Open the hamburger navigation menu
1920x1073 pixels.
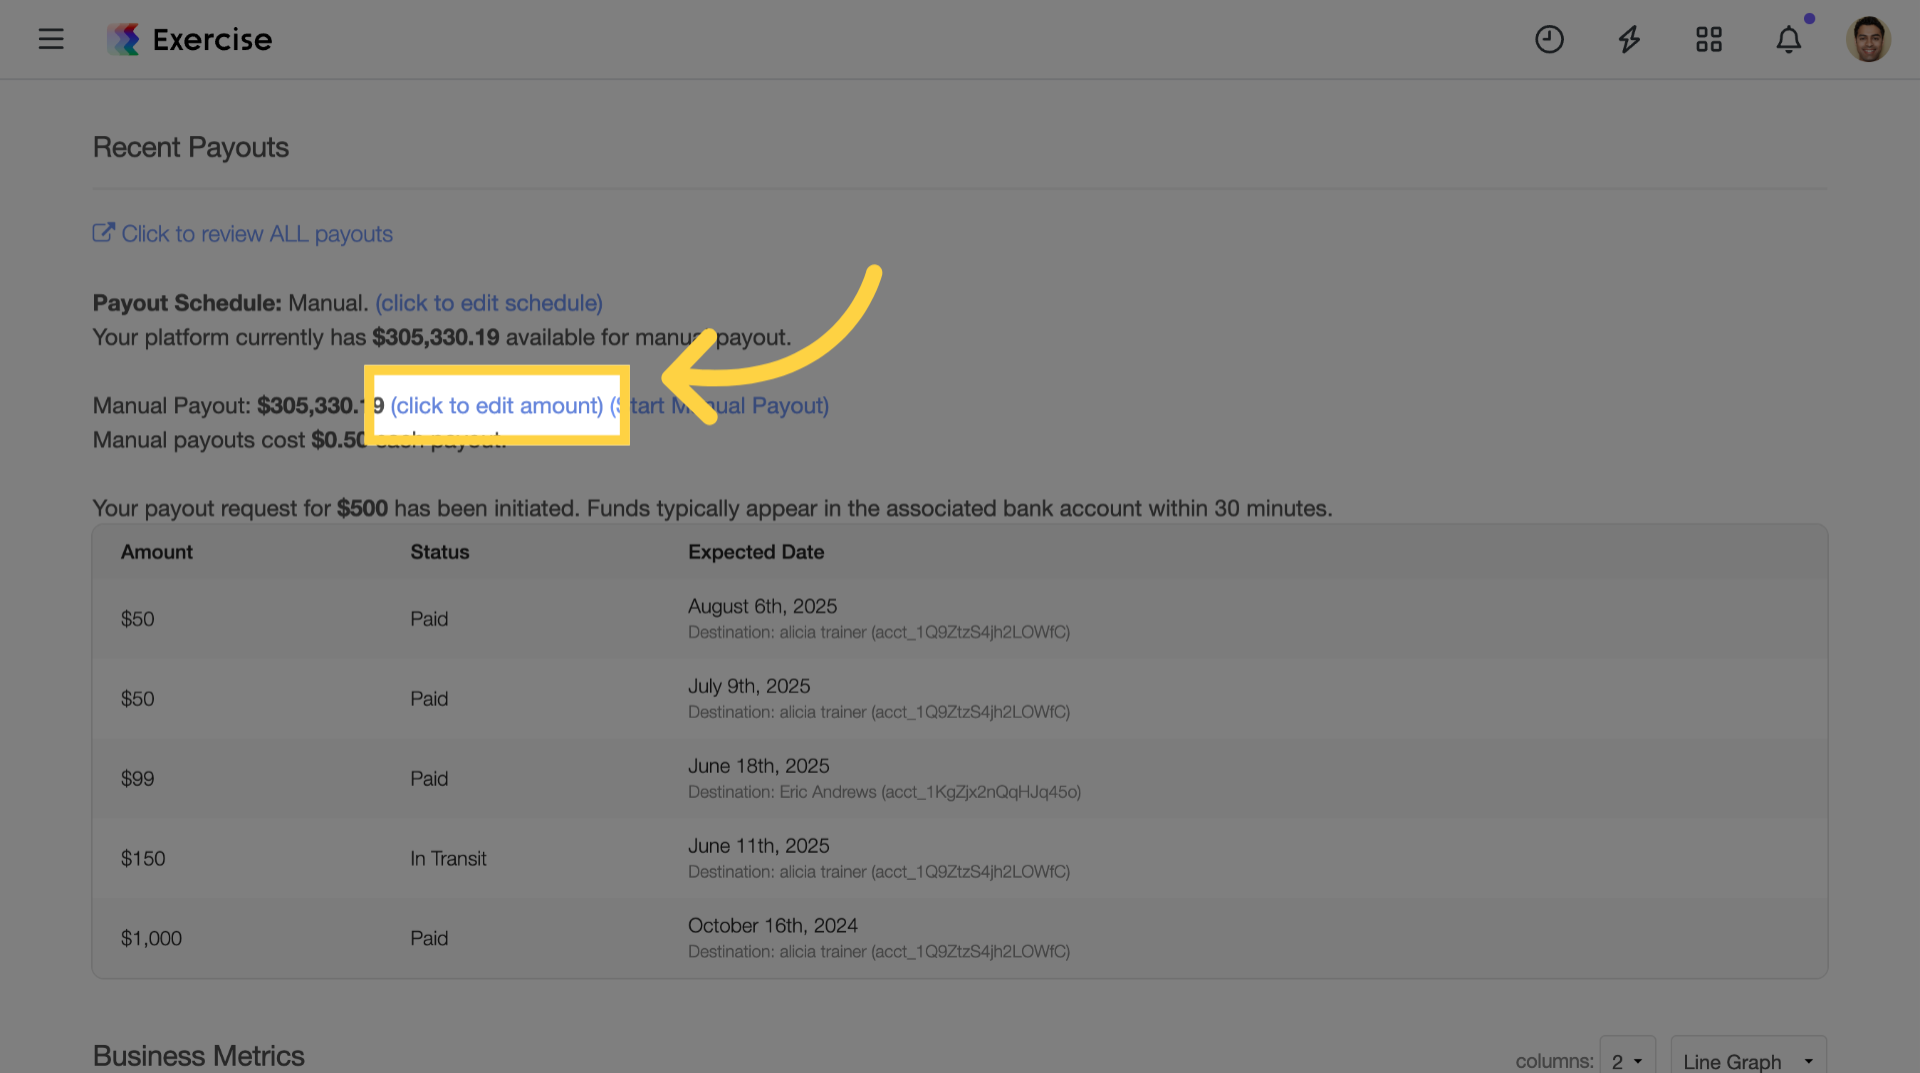(x=51, y=39)
